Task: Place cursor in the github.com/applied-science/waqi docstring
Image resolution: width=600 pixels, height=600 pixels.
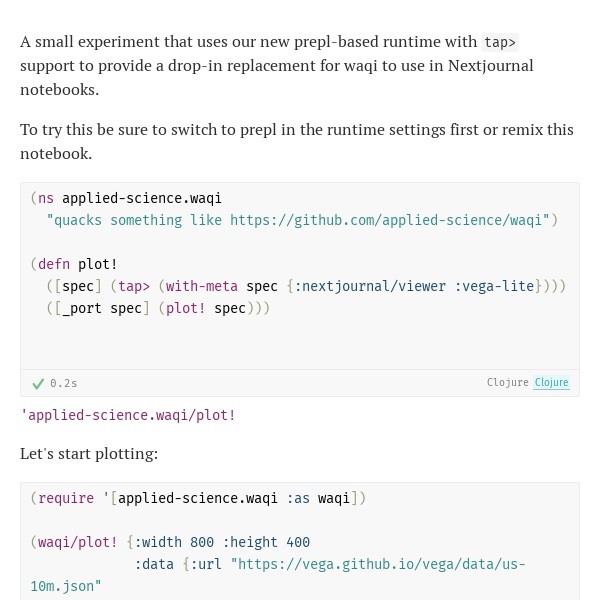Action: tap(302, 220)
